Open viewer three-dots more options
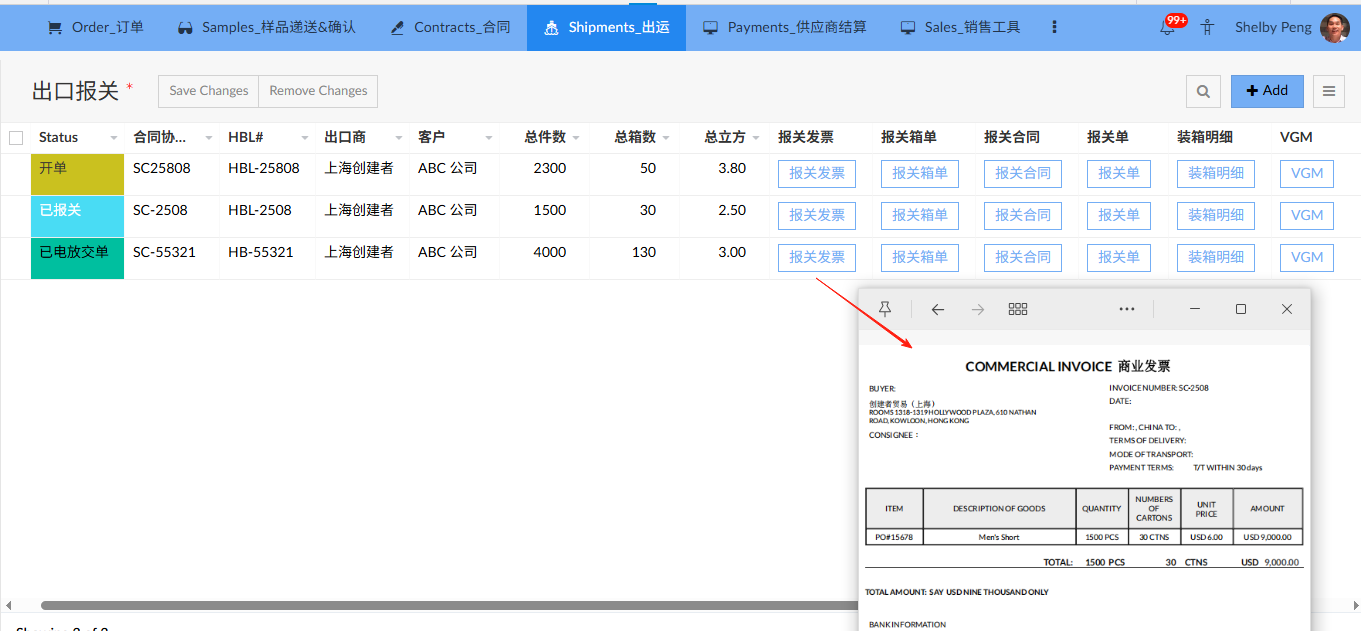The height and width of the screenshot is (631, 1361). [1127, 309]
